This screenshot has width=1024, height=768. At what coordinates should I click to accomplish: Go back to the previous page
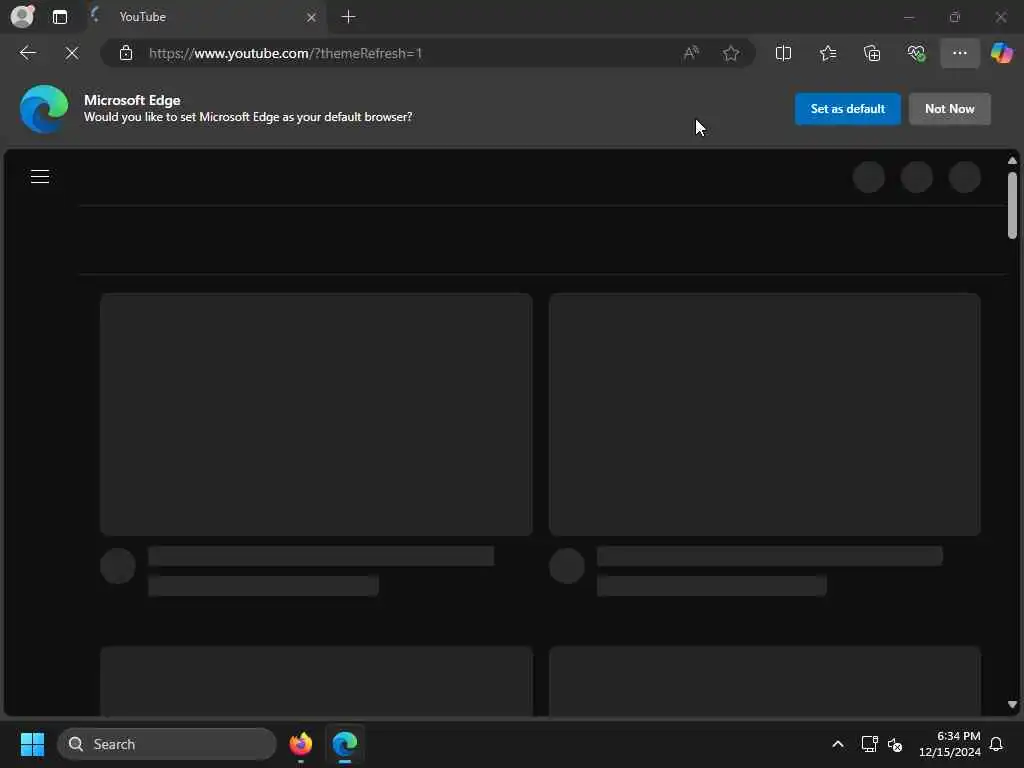coord(27,53)
